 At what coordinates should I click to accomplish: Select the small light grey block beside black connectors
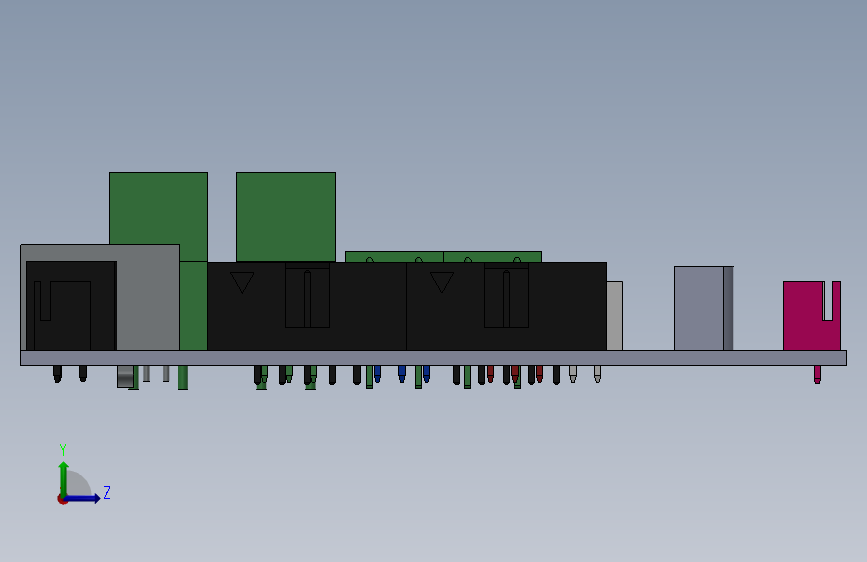[x=614, y=316]
